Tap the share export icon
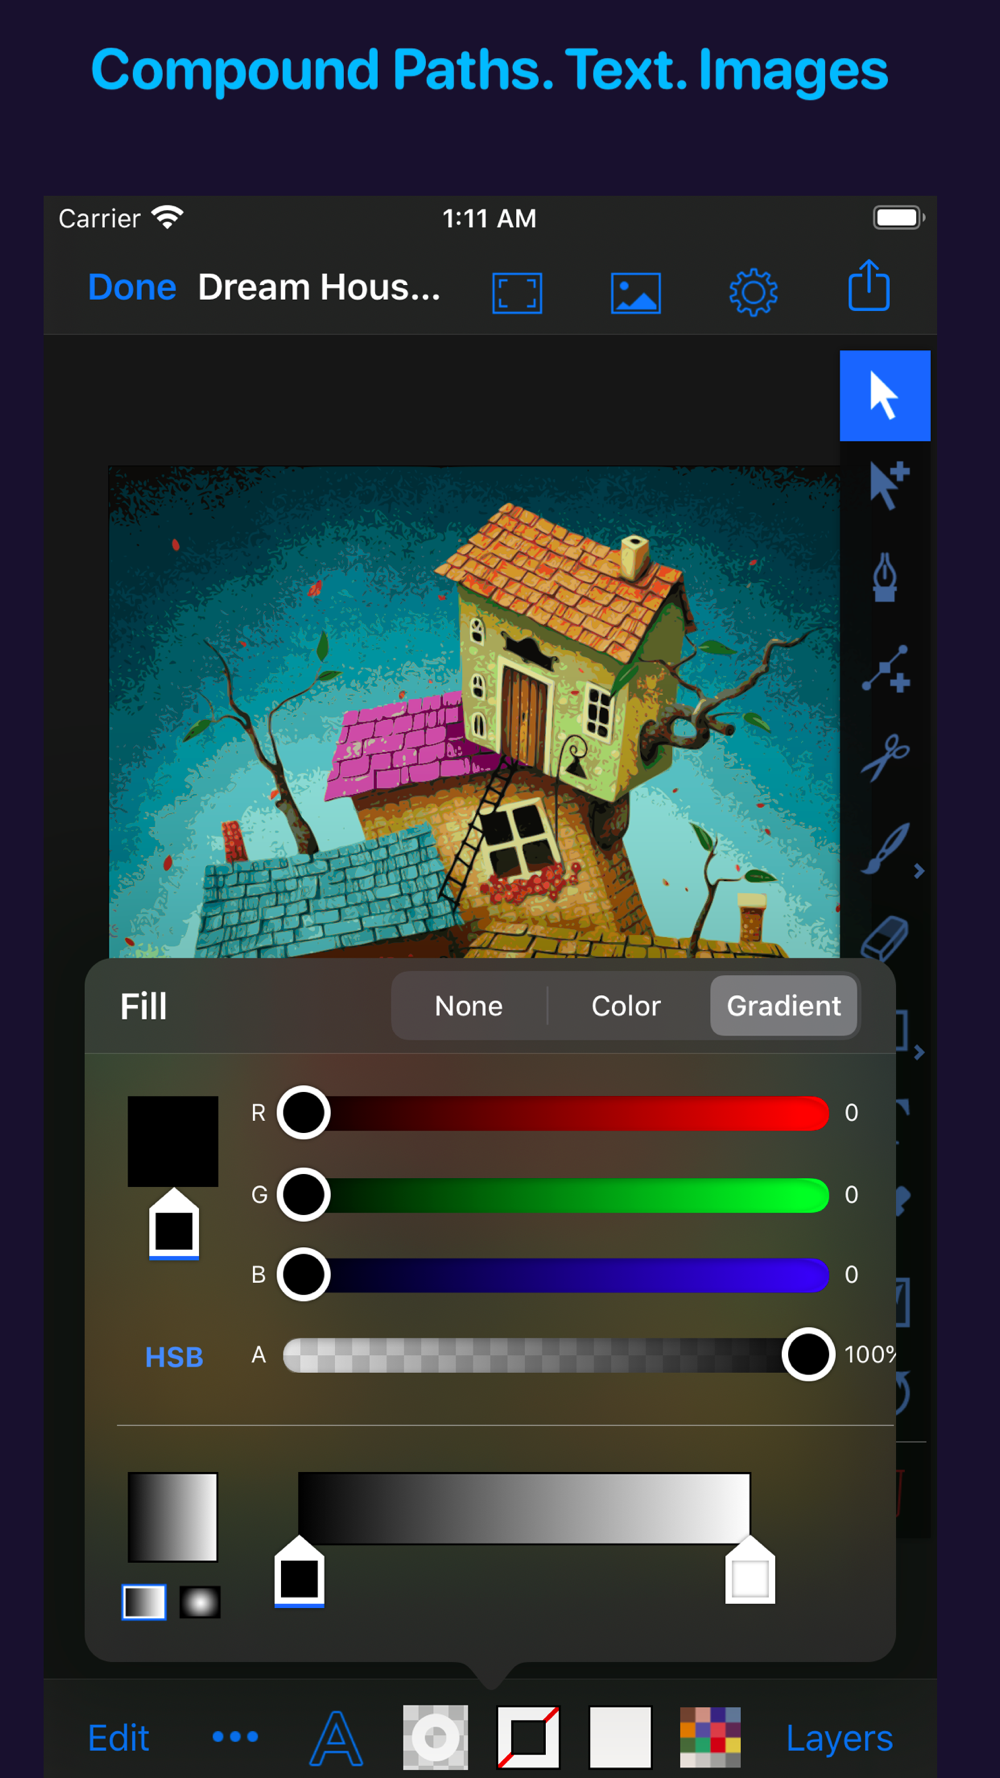 [869, 286]
